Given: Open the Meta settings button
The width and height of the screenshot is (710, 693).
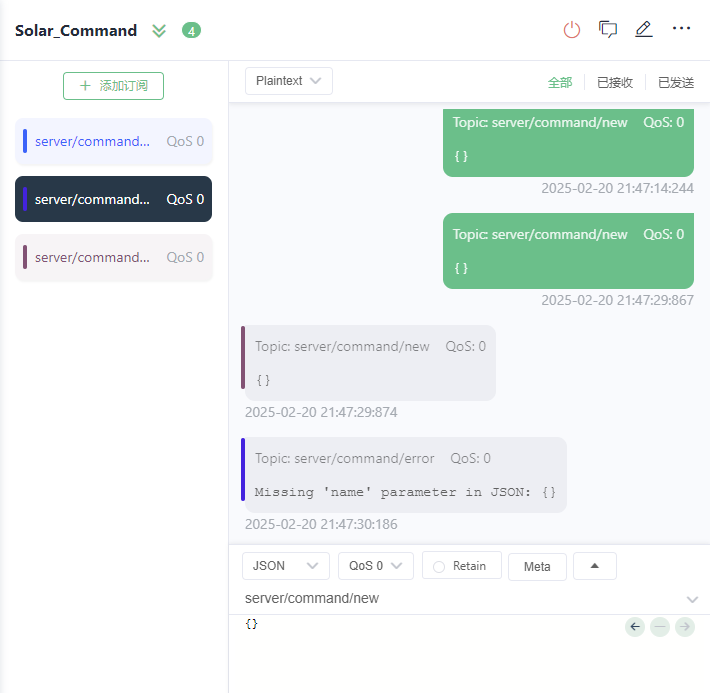Looking at the screenshot, I should click(x=537, y=566).
